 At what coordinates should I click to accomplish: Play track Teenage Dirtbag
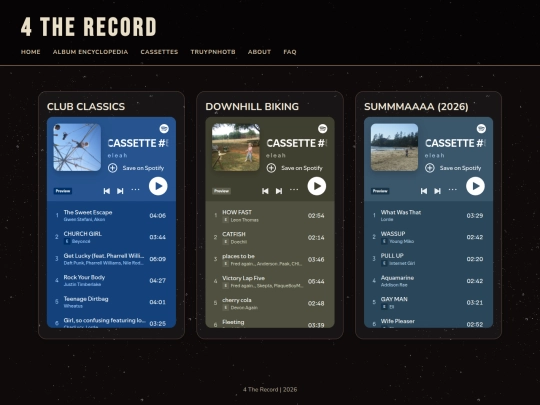[112, 302]
